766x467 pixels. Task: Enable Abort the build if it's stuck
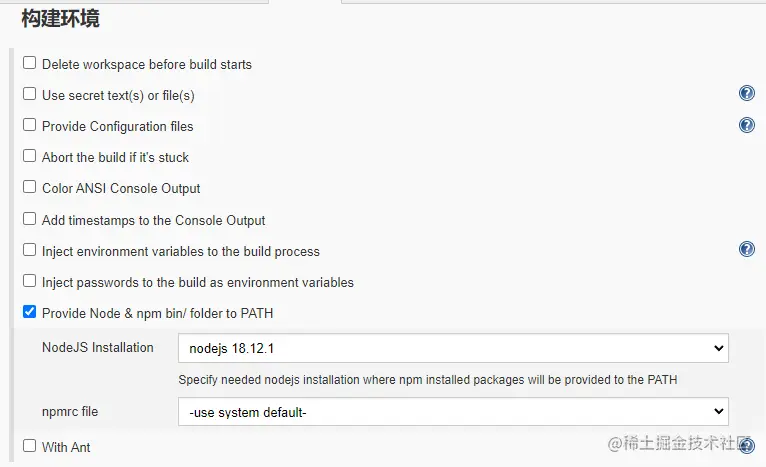point(29,157)
